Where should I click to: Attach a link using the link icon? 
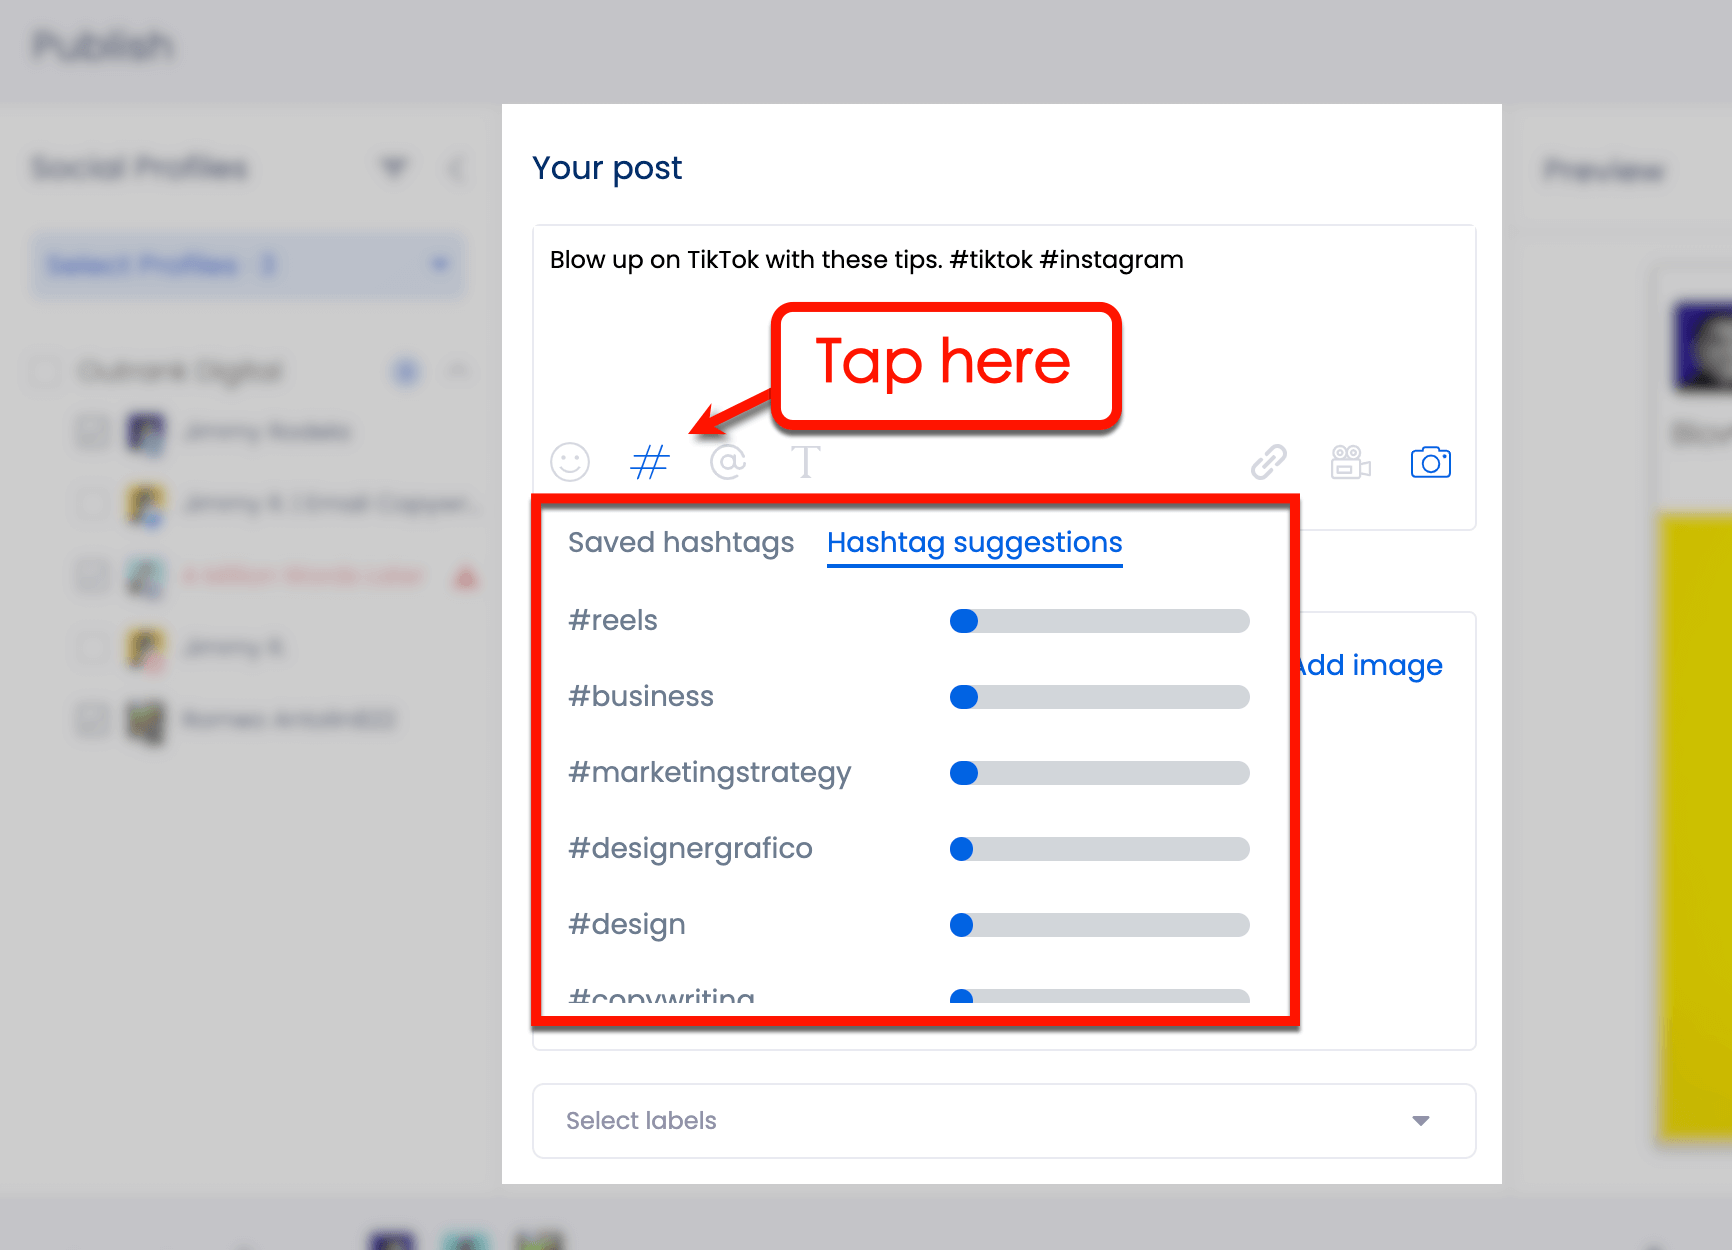point(1269,462)
